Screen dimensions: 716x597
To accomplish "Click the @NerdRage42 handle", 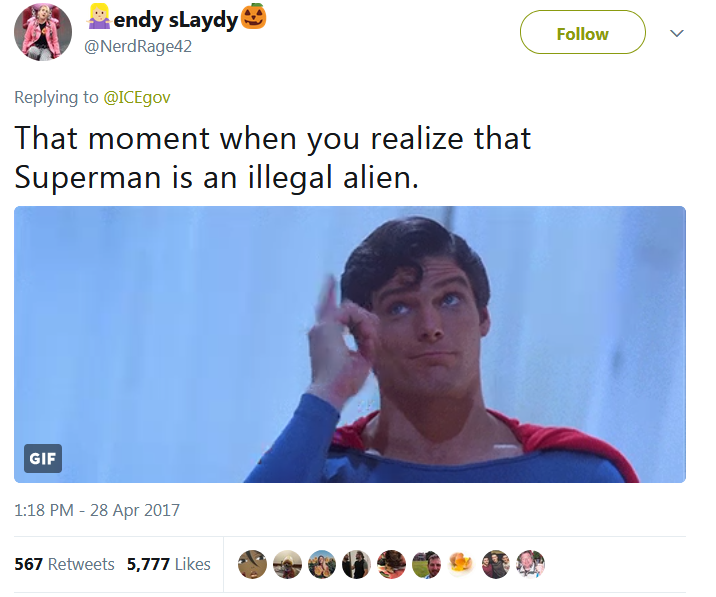I will [138, 46].
